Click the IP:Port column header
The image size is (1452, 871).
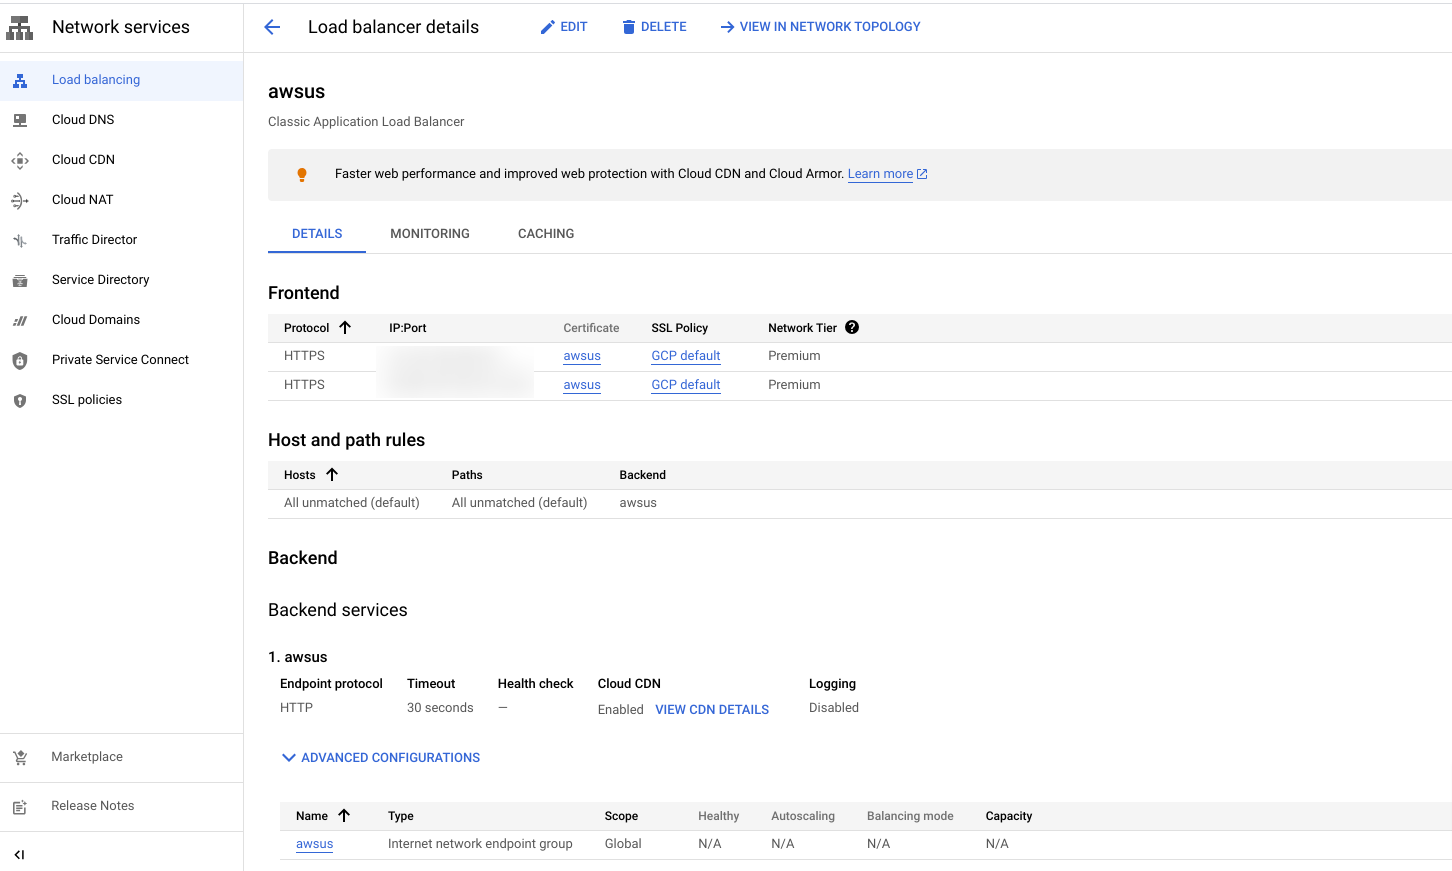408,328
